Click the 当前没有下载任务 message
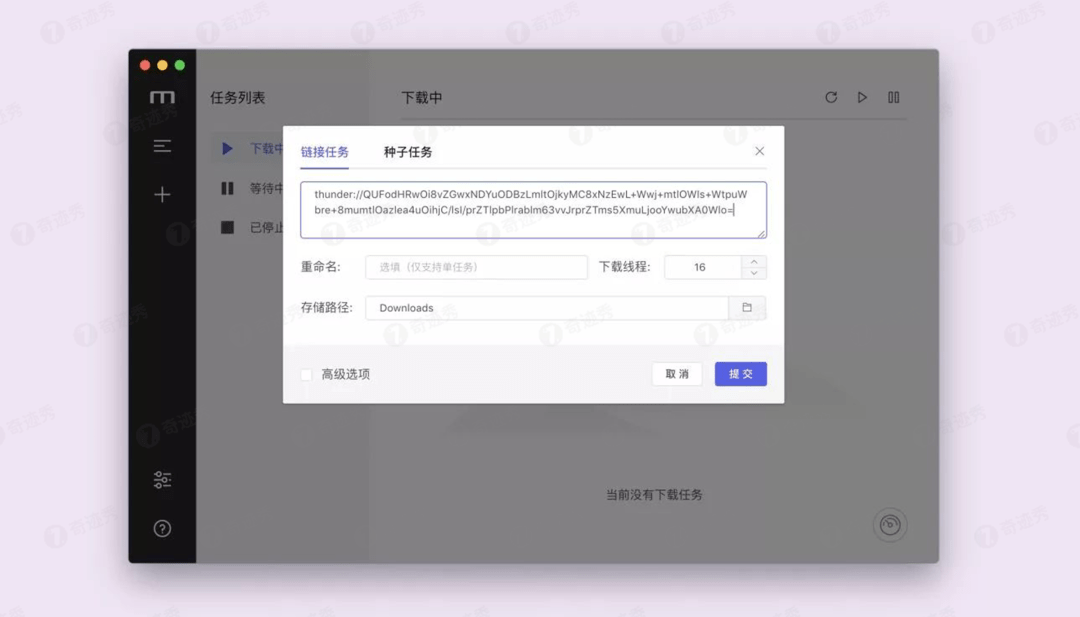The height and width of the screenshot is (617, 1080). pyautogui.click(x=654, y=494)
